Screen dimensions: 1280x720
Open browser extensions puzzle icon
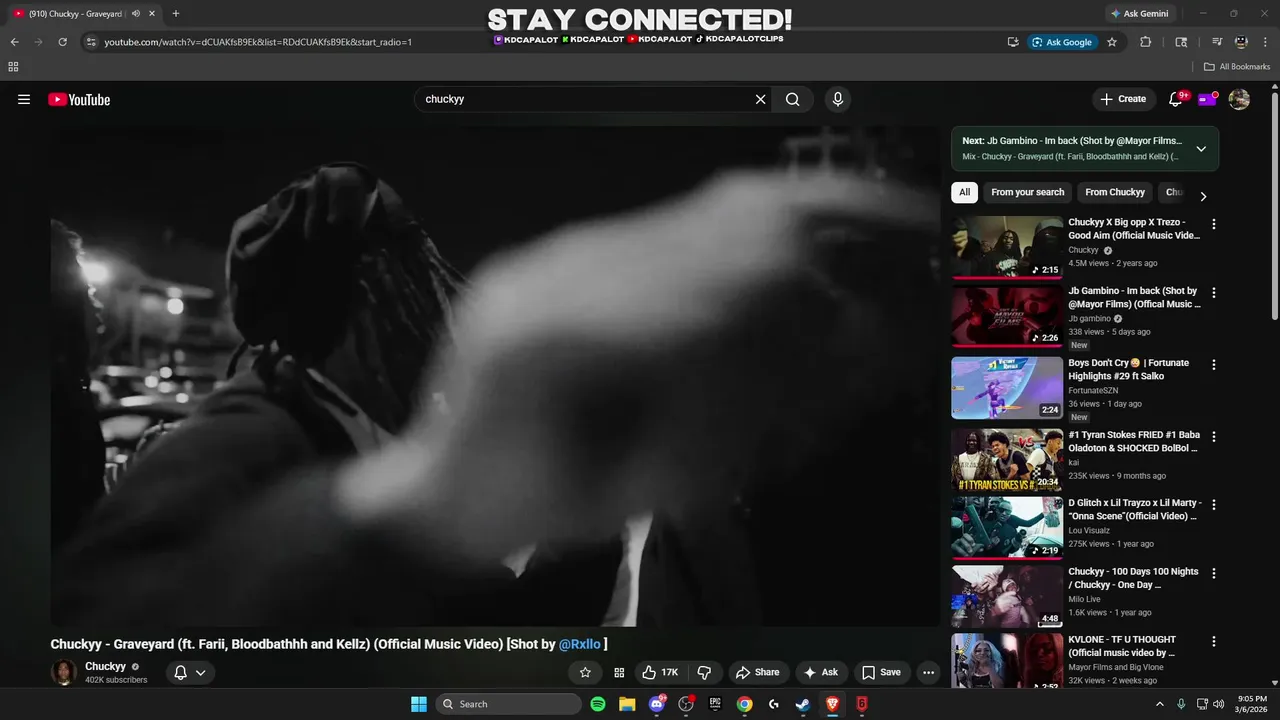[x=1146, y=42]
